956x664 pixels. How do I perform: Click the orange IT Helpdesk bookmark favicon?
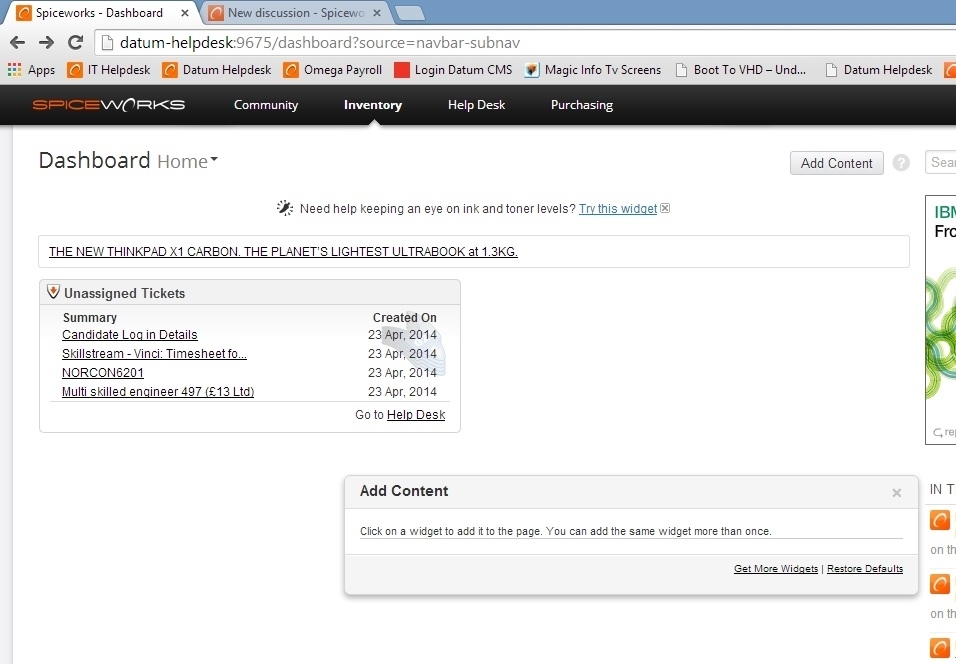click(x=75, y=70)
